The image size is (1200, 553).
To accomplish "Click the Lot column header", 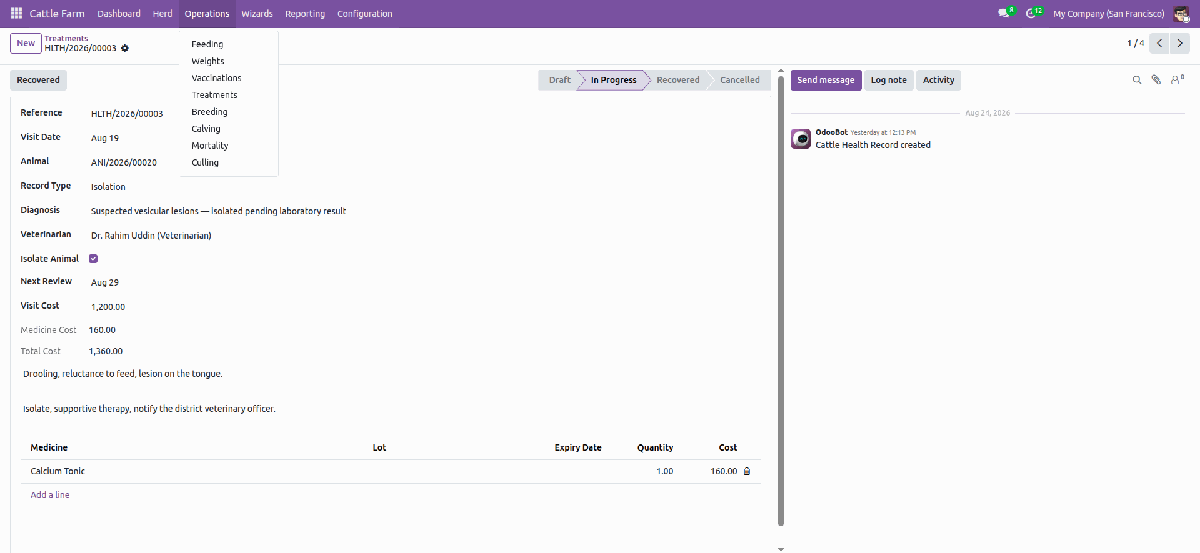I will (x=379, y=448).
